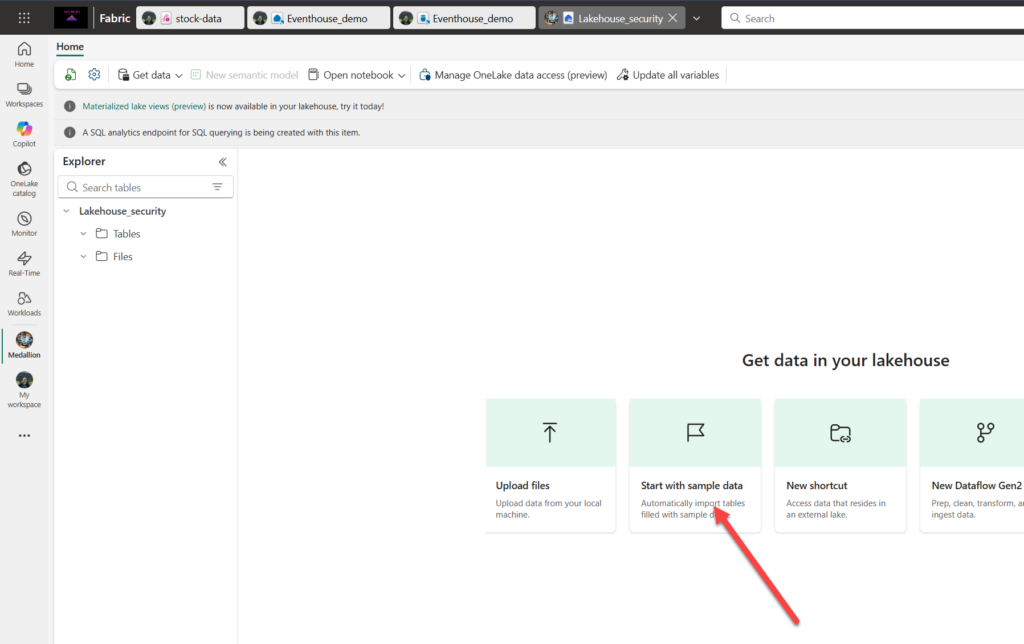Collapse the Tables folder node
Image resolution: width=1024 pixels, height=644 pixels.
84,234
